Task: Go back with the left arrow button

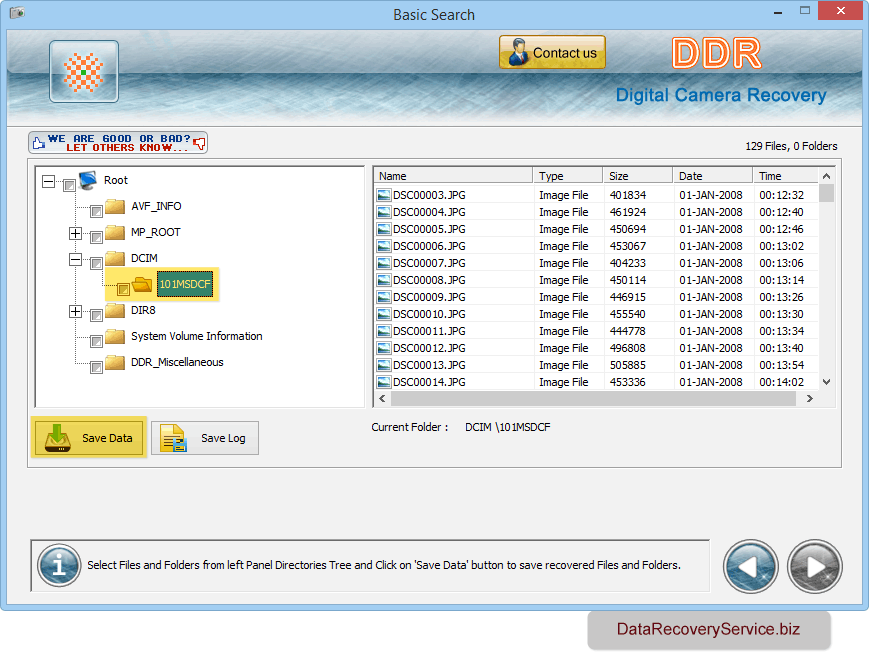Action: [x=750, y=567]
